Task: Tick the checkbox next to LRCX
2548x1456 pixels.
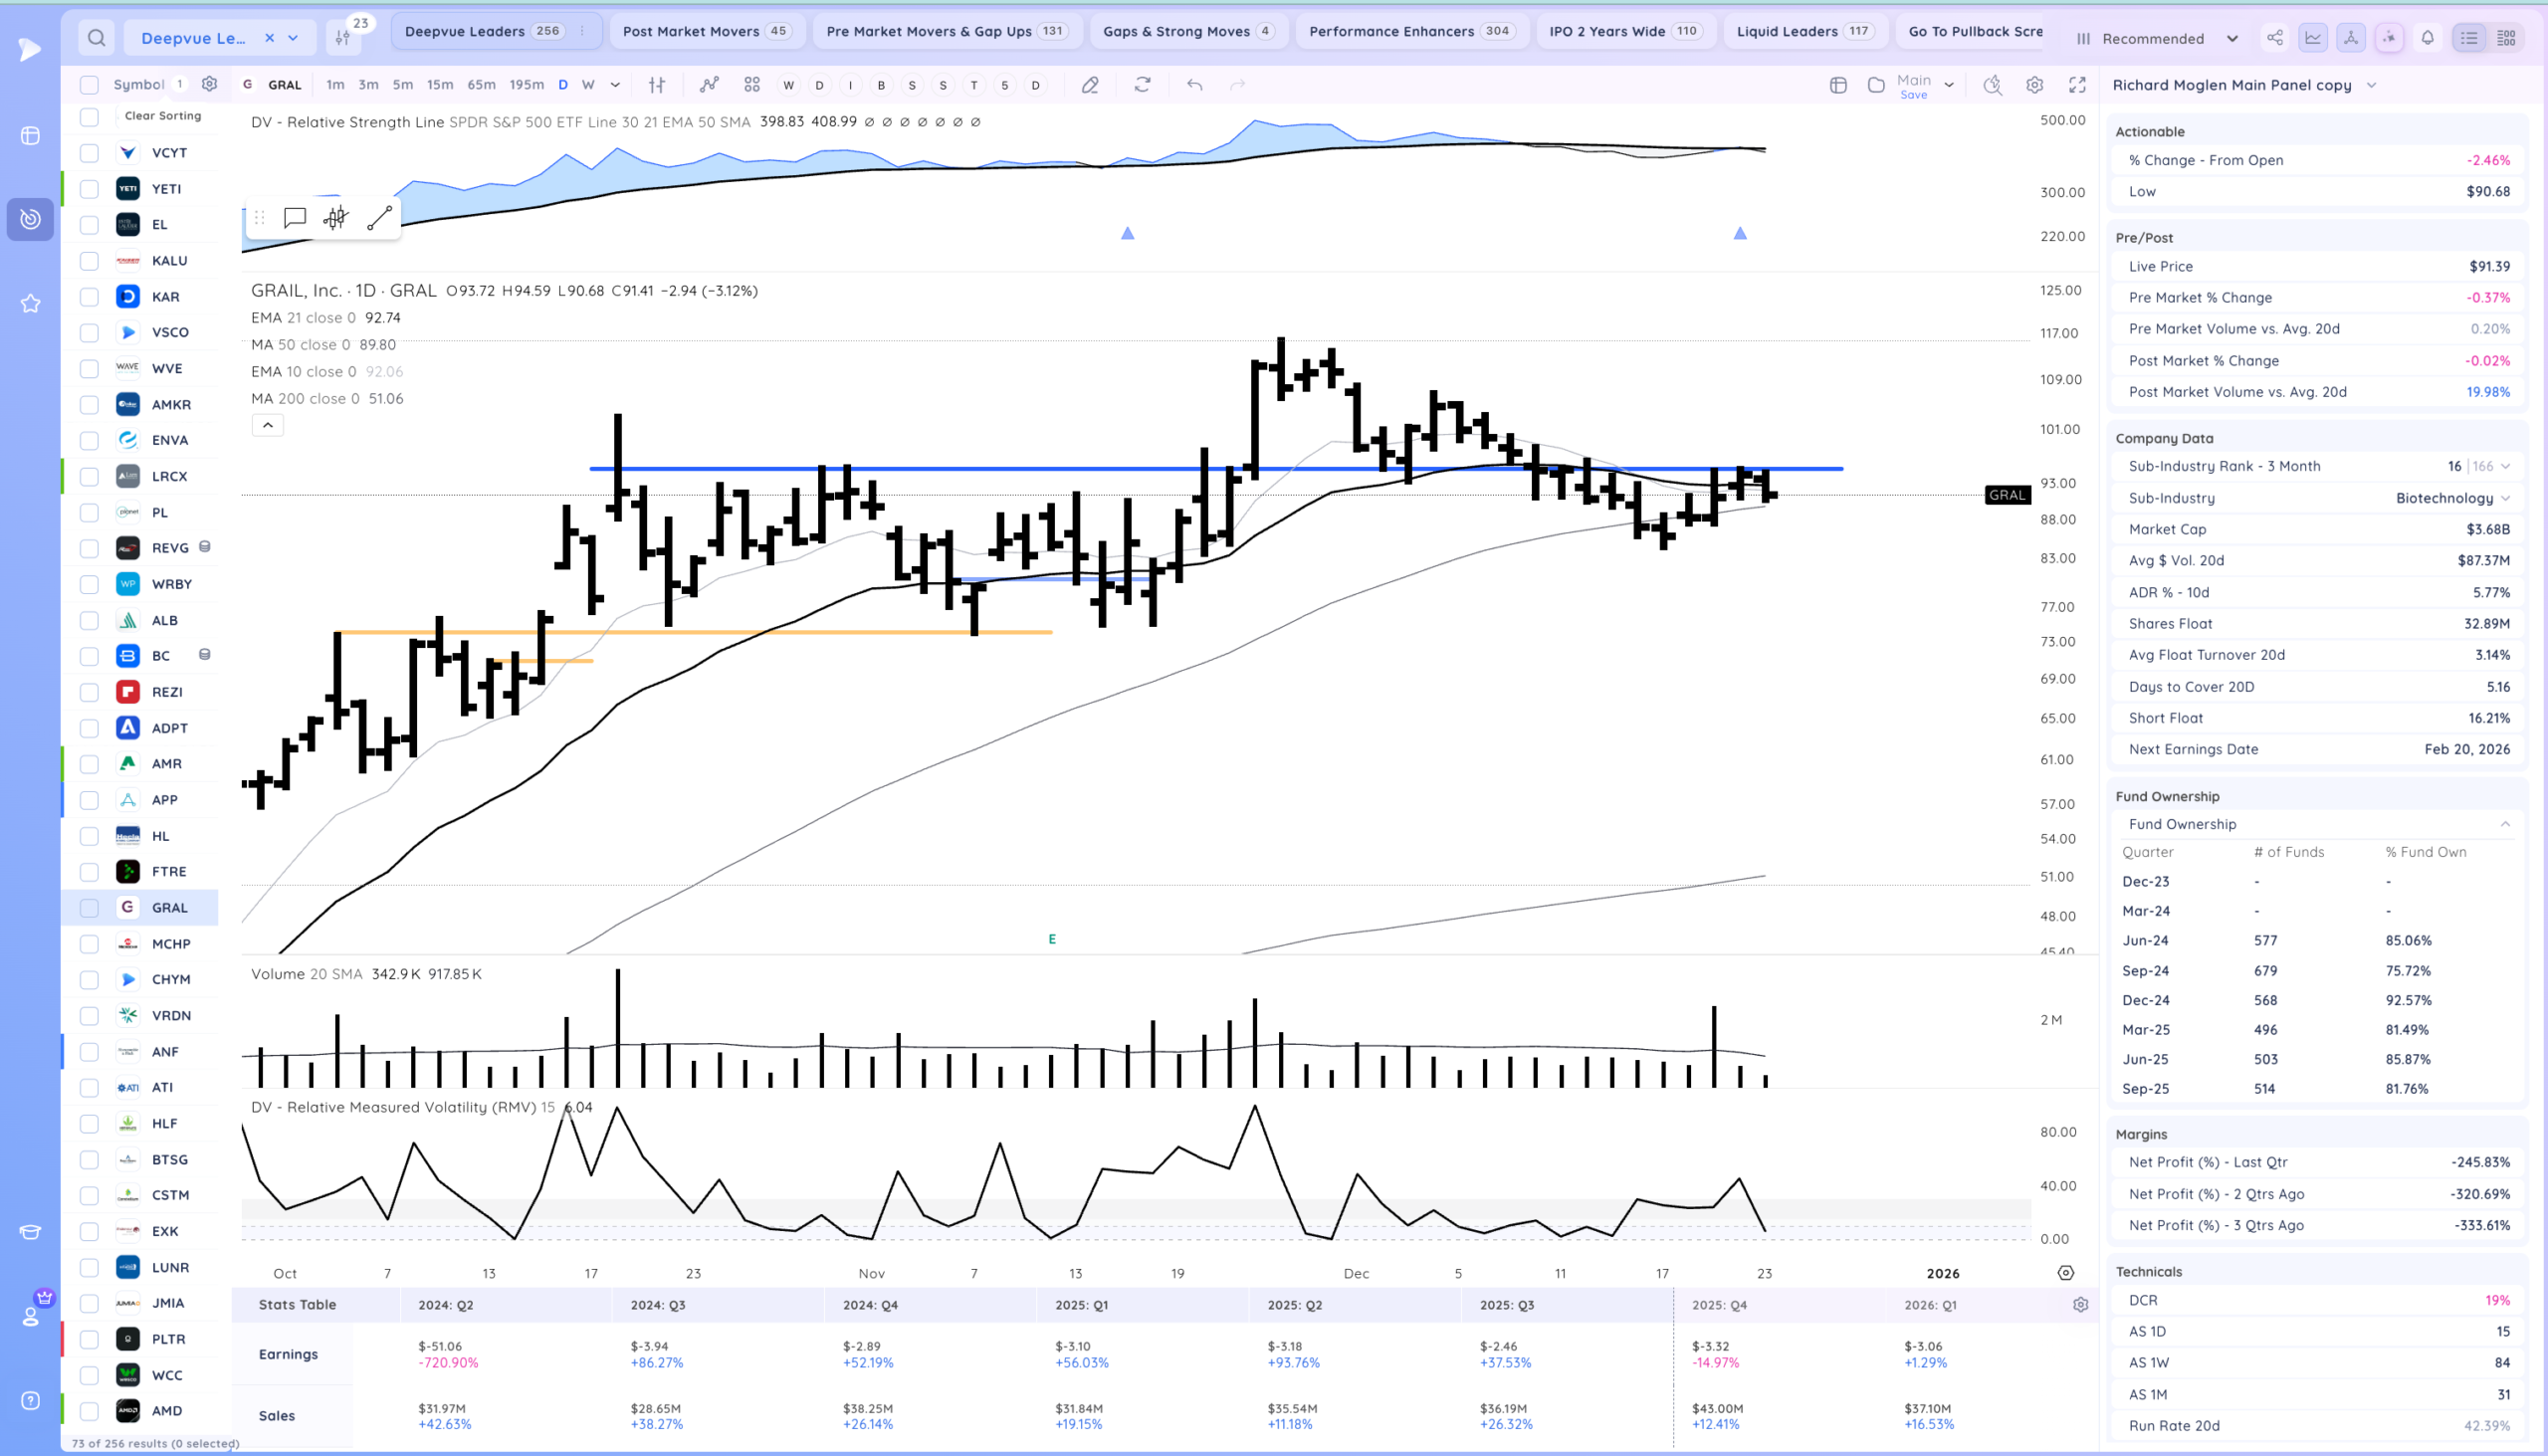Action: [89, 476]
